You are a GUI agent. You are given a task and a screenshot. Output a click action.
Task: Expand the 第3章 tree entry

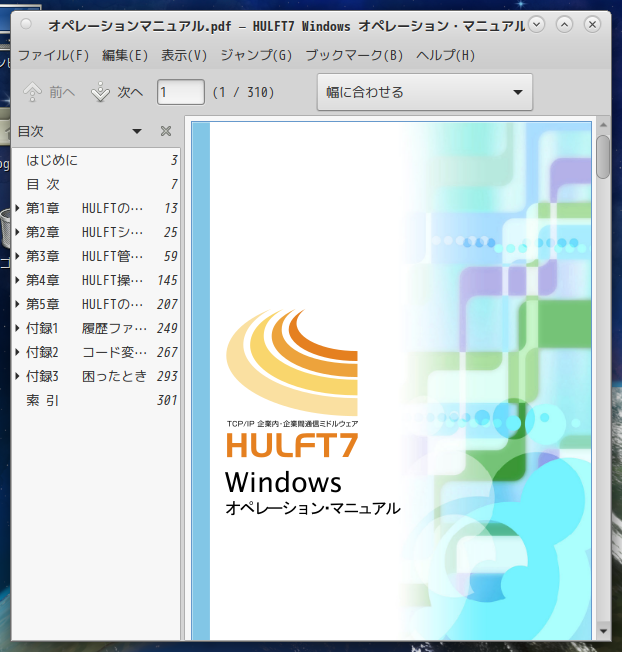pyautogui.click(x=17, y=256)
